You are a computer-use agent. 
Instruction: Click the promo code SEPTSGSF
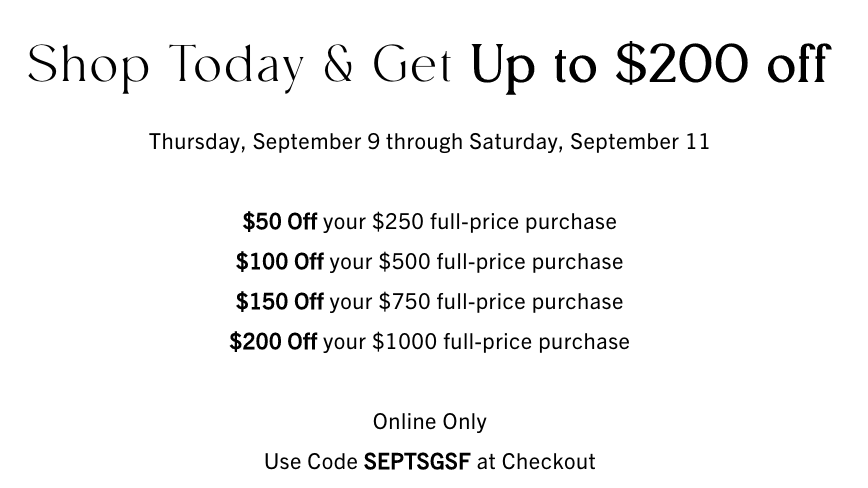pyautogui.click(x=417, y=462)
